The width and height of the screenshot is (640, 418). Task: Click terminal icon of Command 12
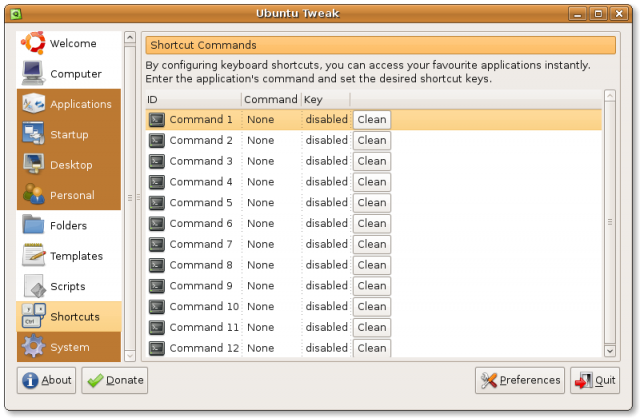(157, 348)
